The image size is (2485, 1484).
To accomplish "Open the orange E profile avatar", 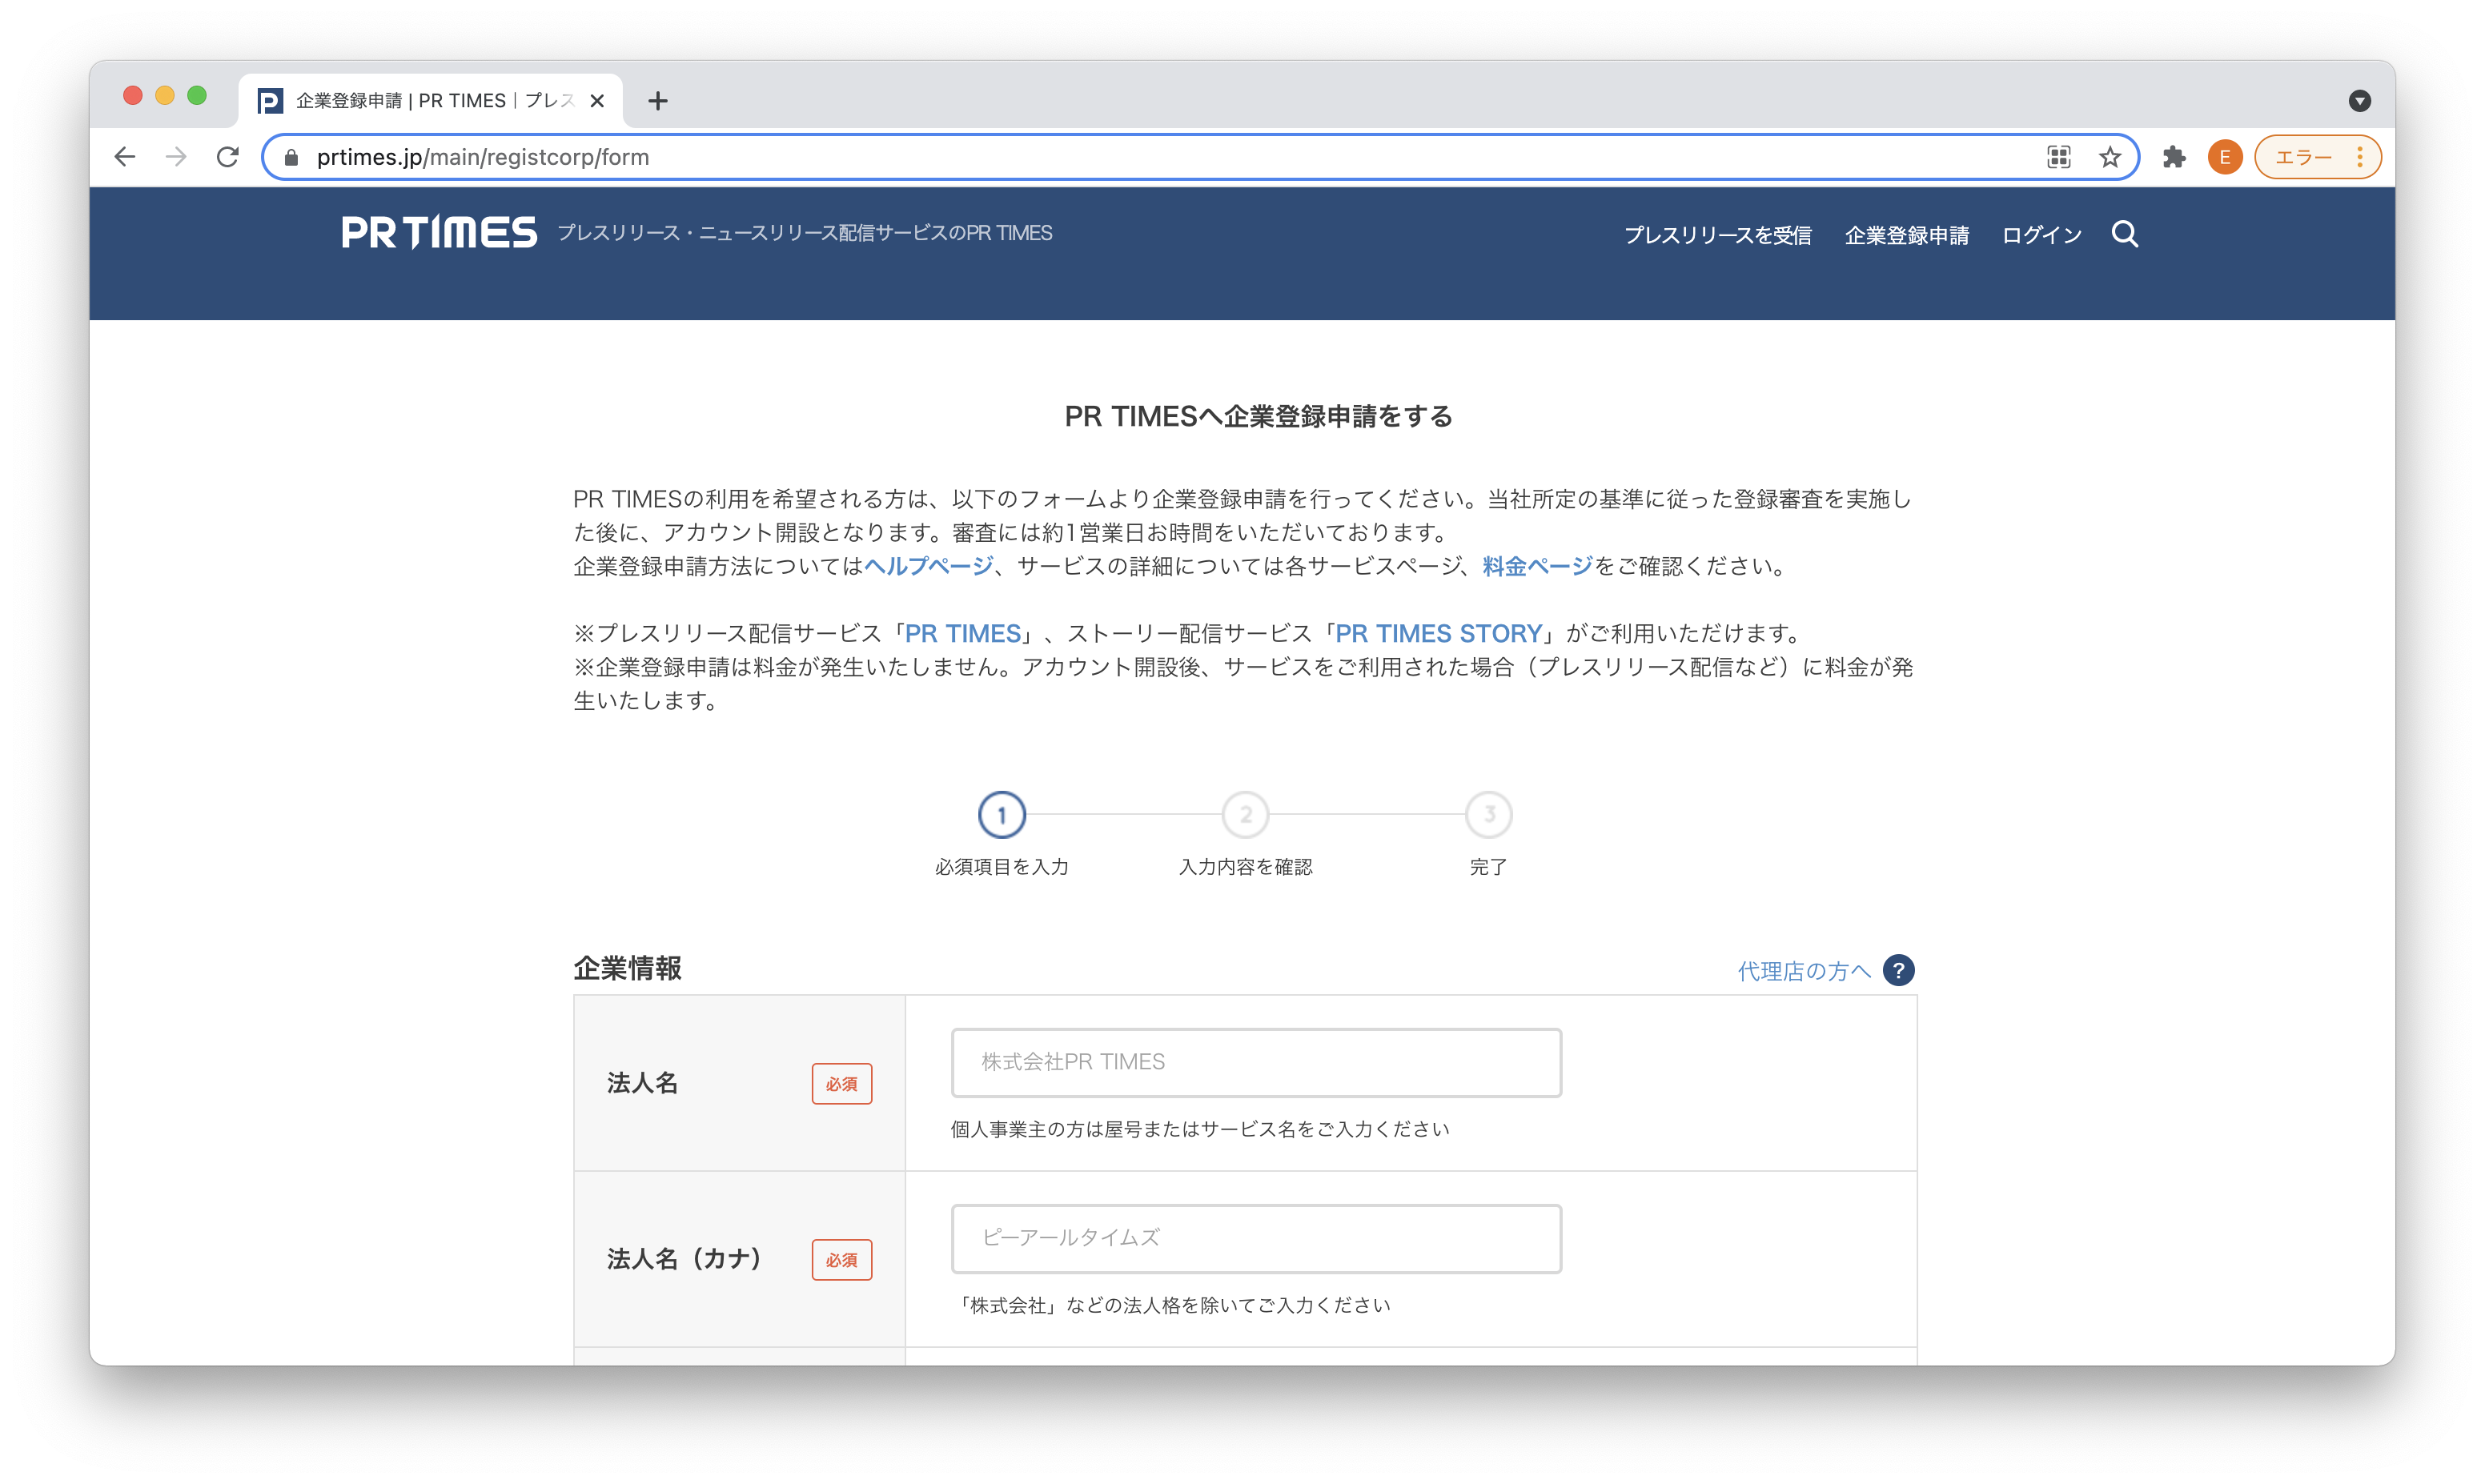I will point(2224,157).
